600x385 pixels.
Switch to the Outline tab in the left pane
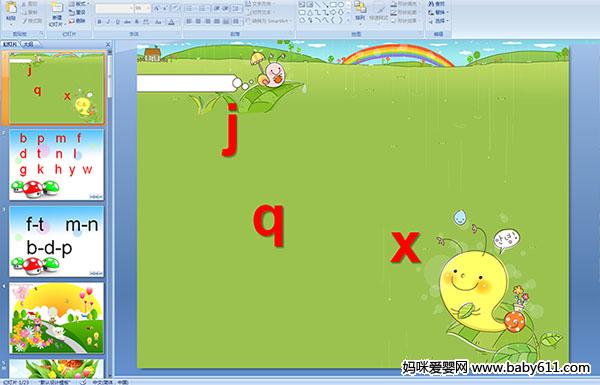[x=29, y=44]
